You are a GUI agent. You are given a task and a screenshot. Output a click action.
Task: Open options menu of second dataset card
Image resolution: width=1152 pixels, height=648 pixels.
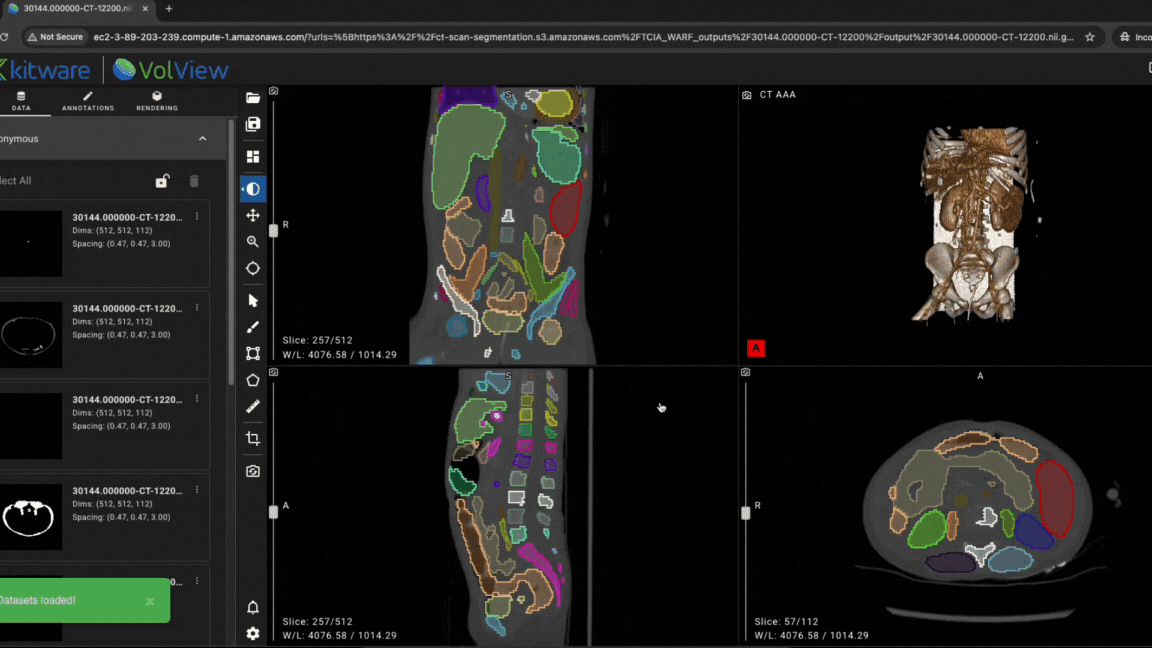(197, 308)
